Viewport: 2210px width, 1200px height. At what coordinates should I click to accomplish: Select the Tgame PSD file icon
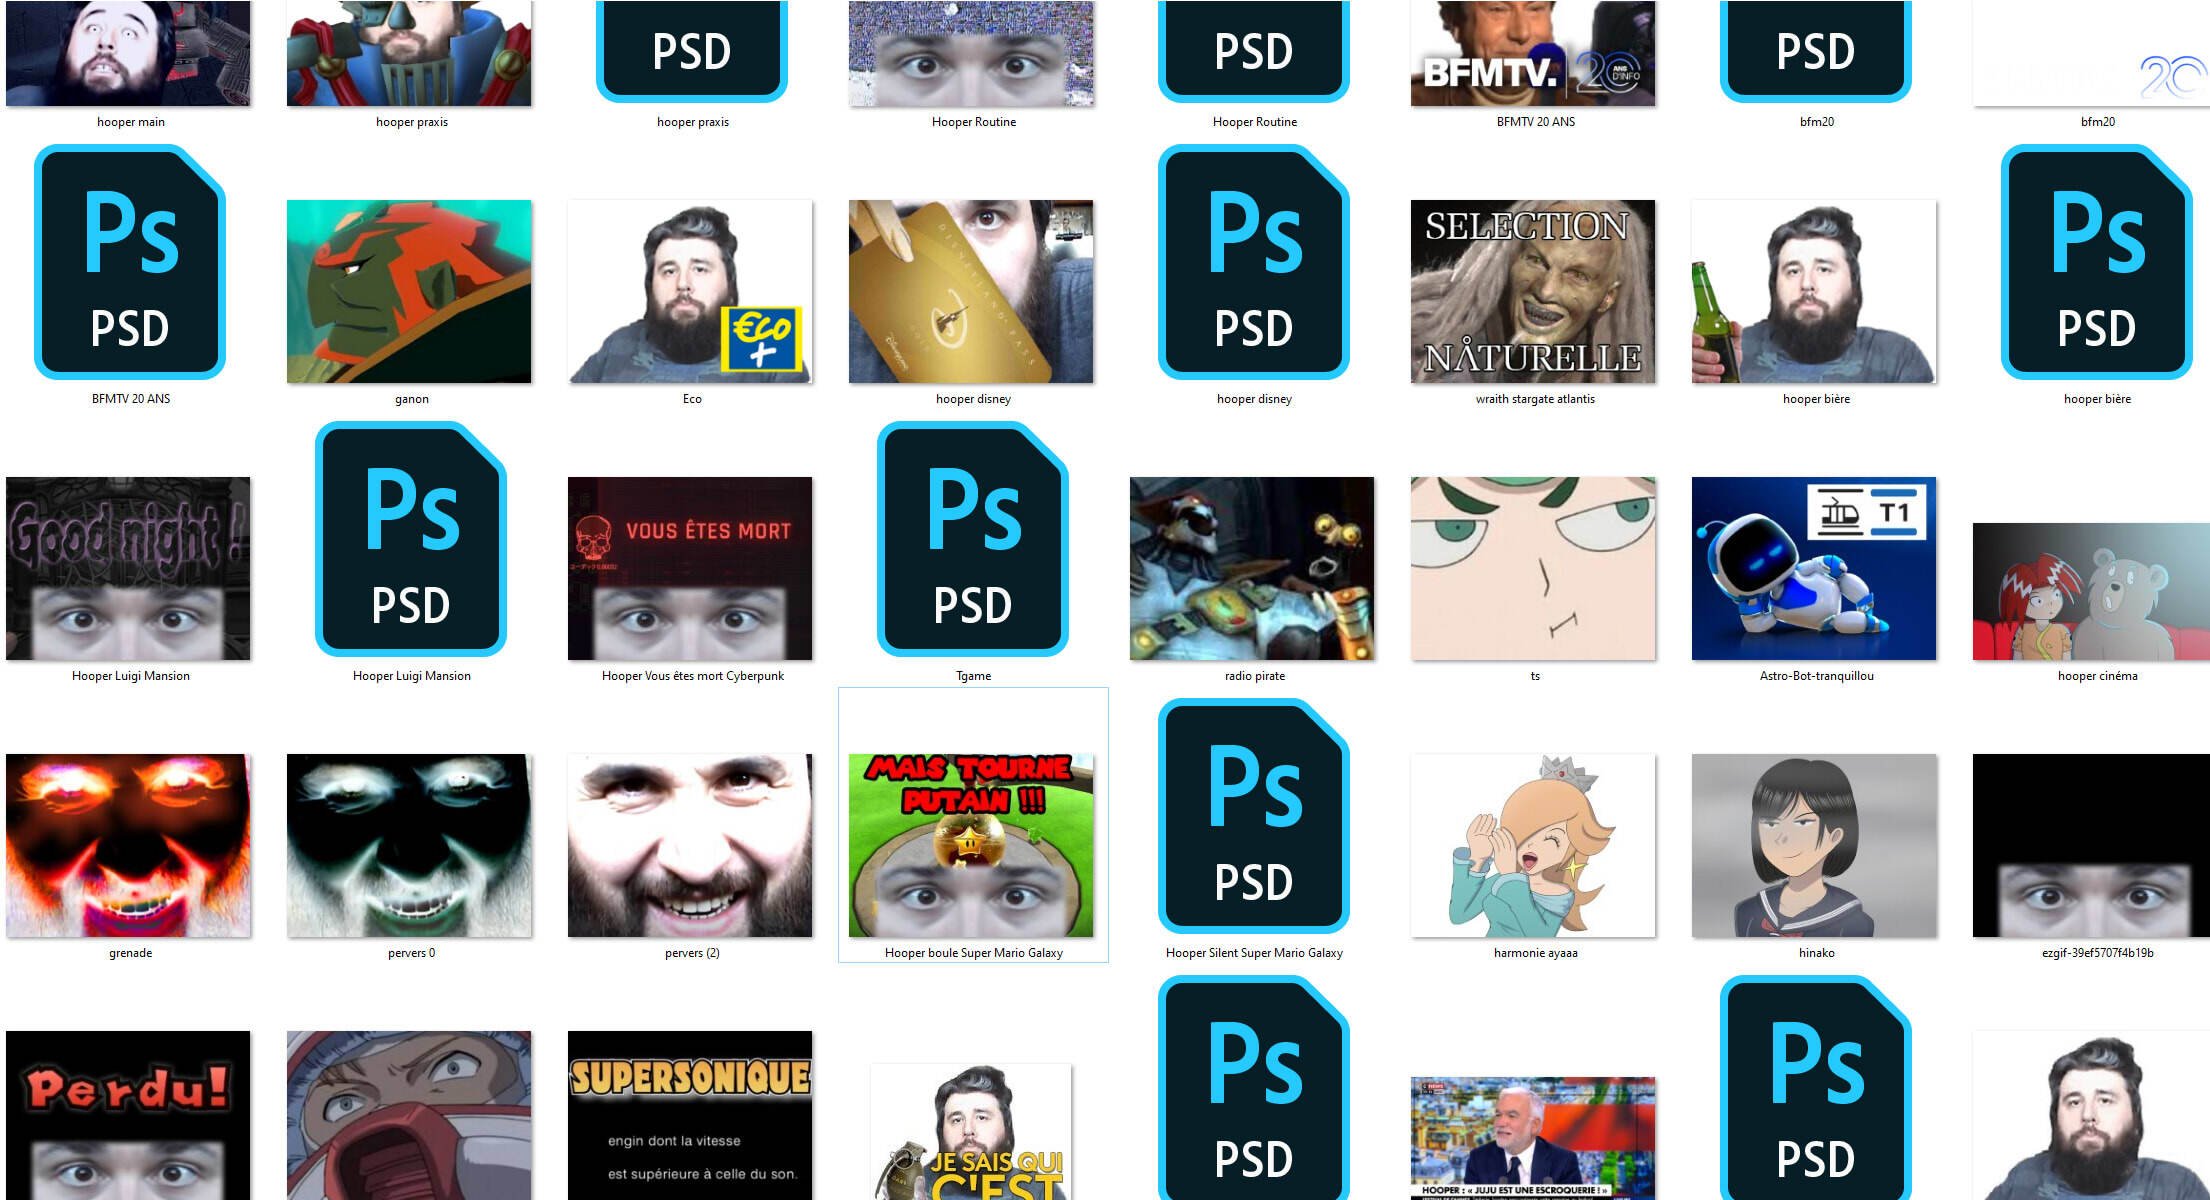point(972,539)
